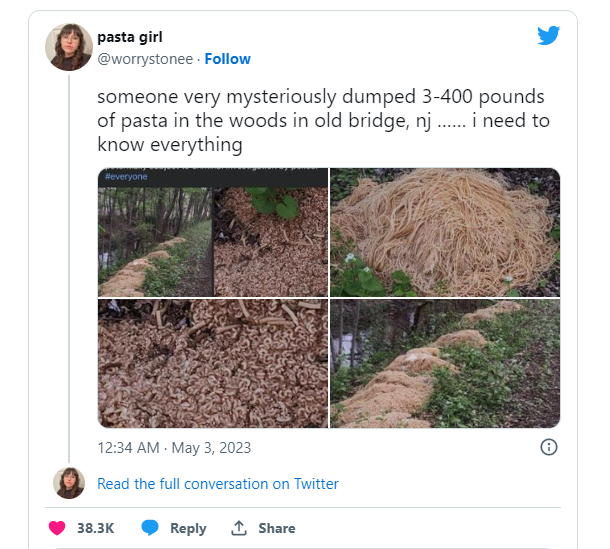Open the photo of pasta mounds along path
The height and width of the screenshot is (549, 610).
[x=445, y=363]
